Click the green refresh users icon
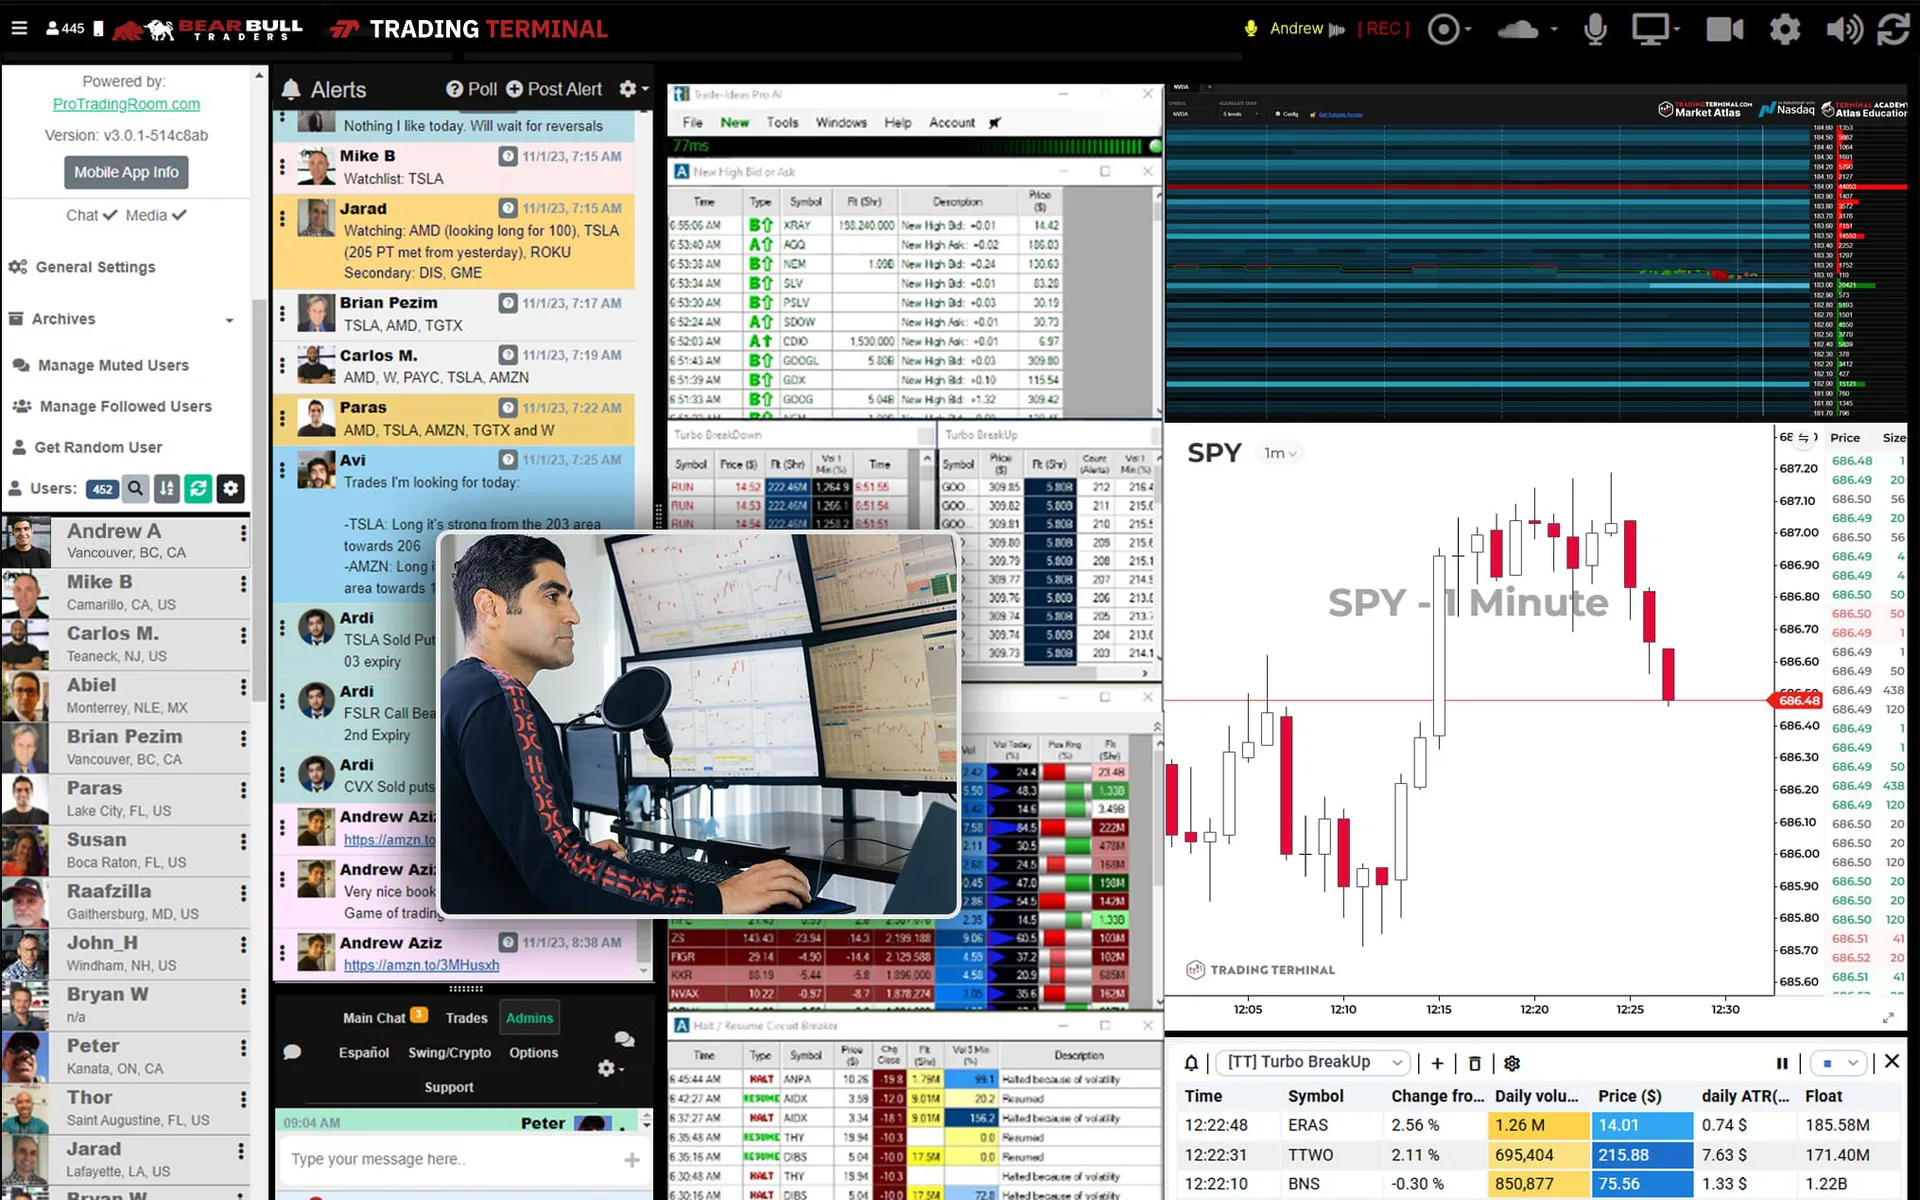This screenshot has width=1920, height=1200. (x=198, y=488)
